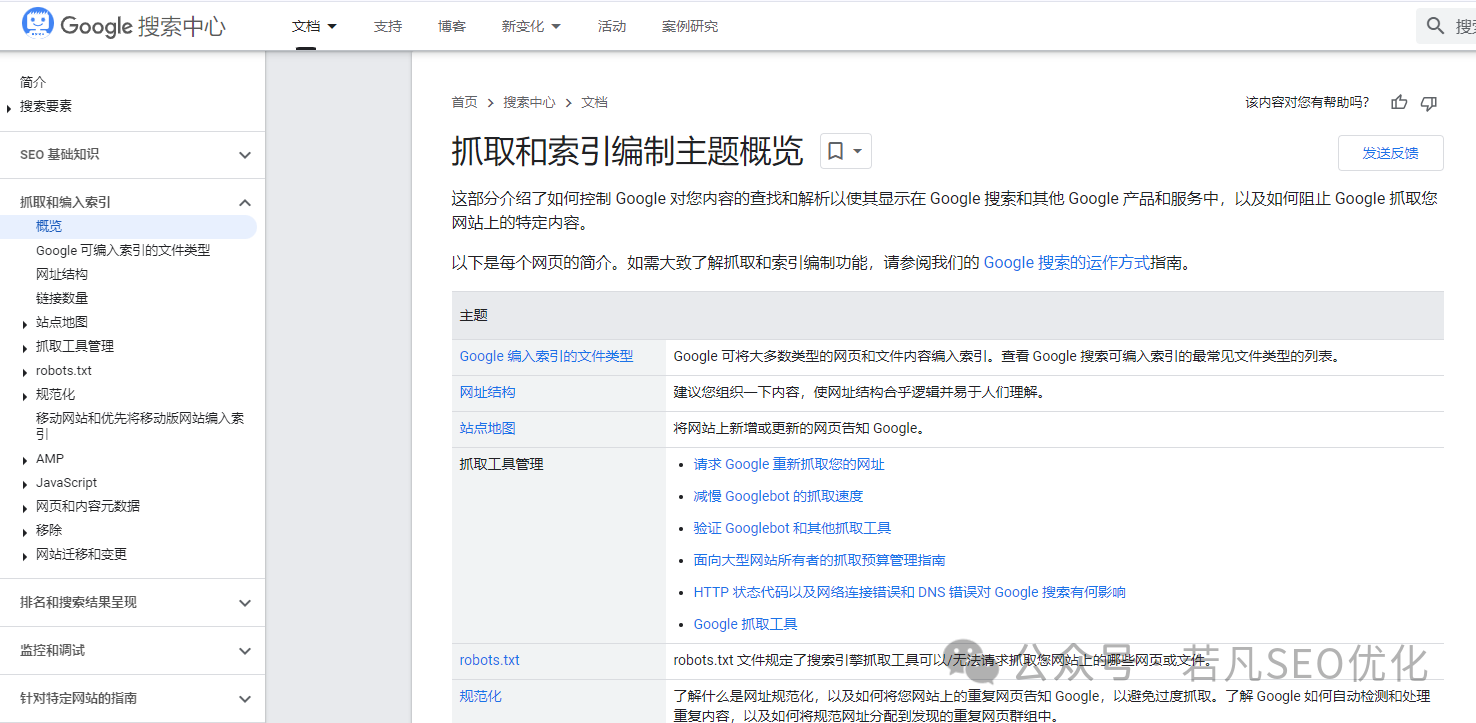Expand the 站点地图 sidebar tree item
Image resolution: width=1476 pixels, height=723 pixels.
[x=25, y=323]
